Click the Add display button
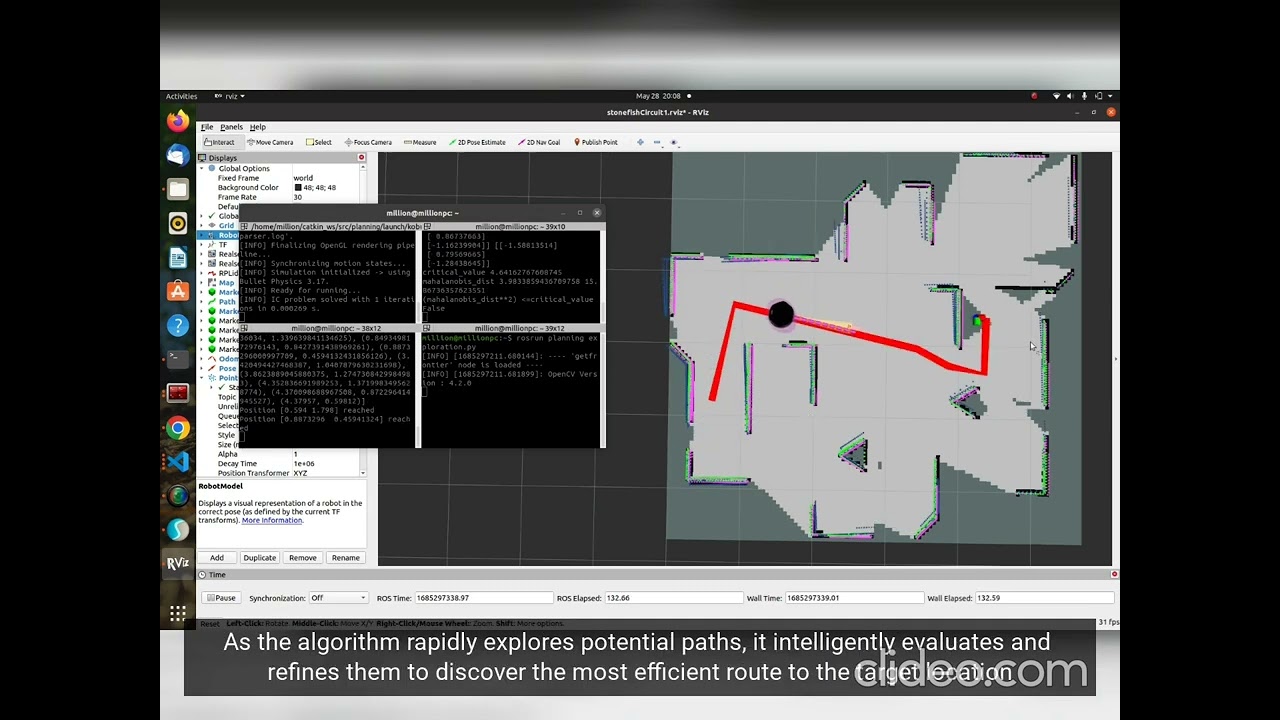 [x=217, y=558]
